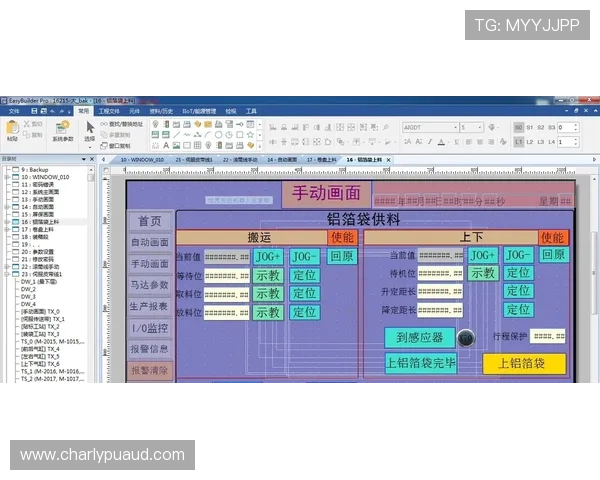Toggle language L2 button
Image resolution: width=600 pixels, height=480 pixels.
(530, 142)
